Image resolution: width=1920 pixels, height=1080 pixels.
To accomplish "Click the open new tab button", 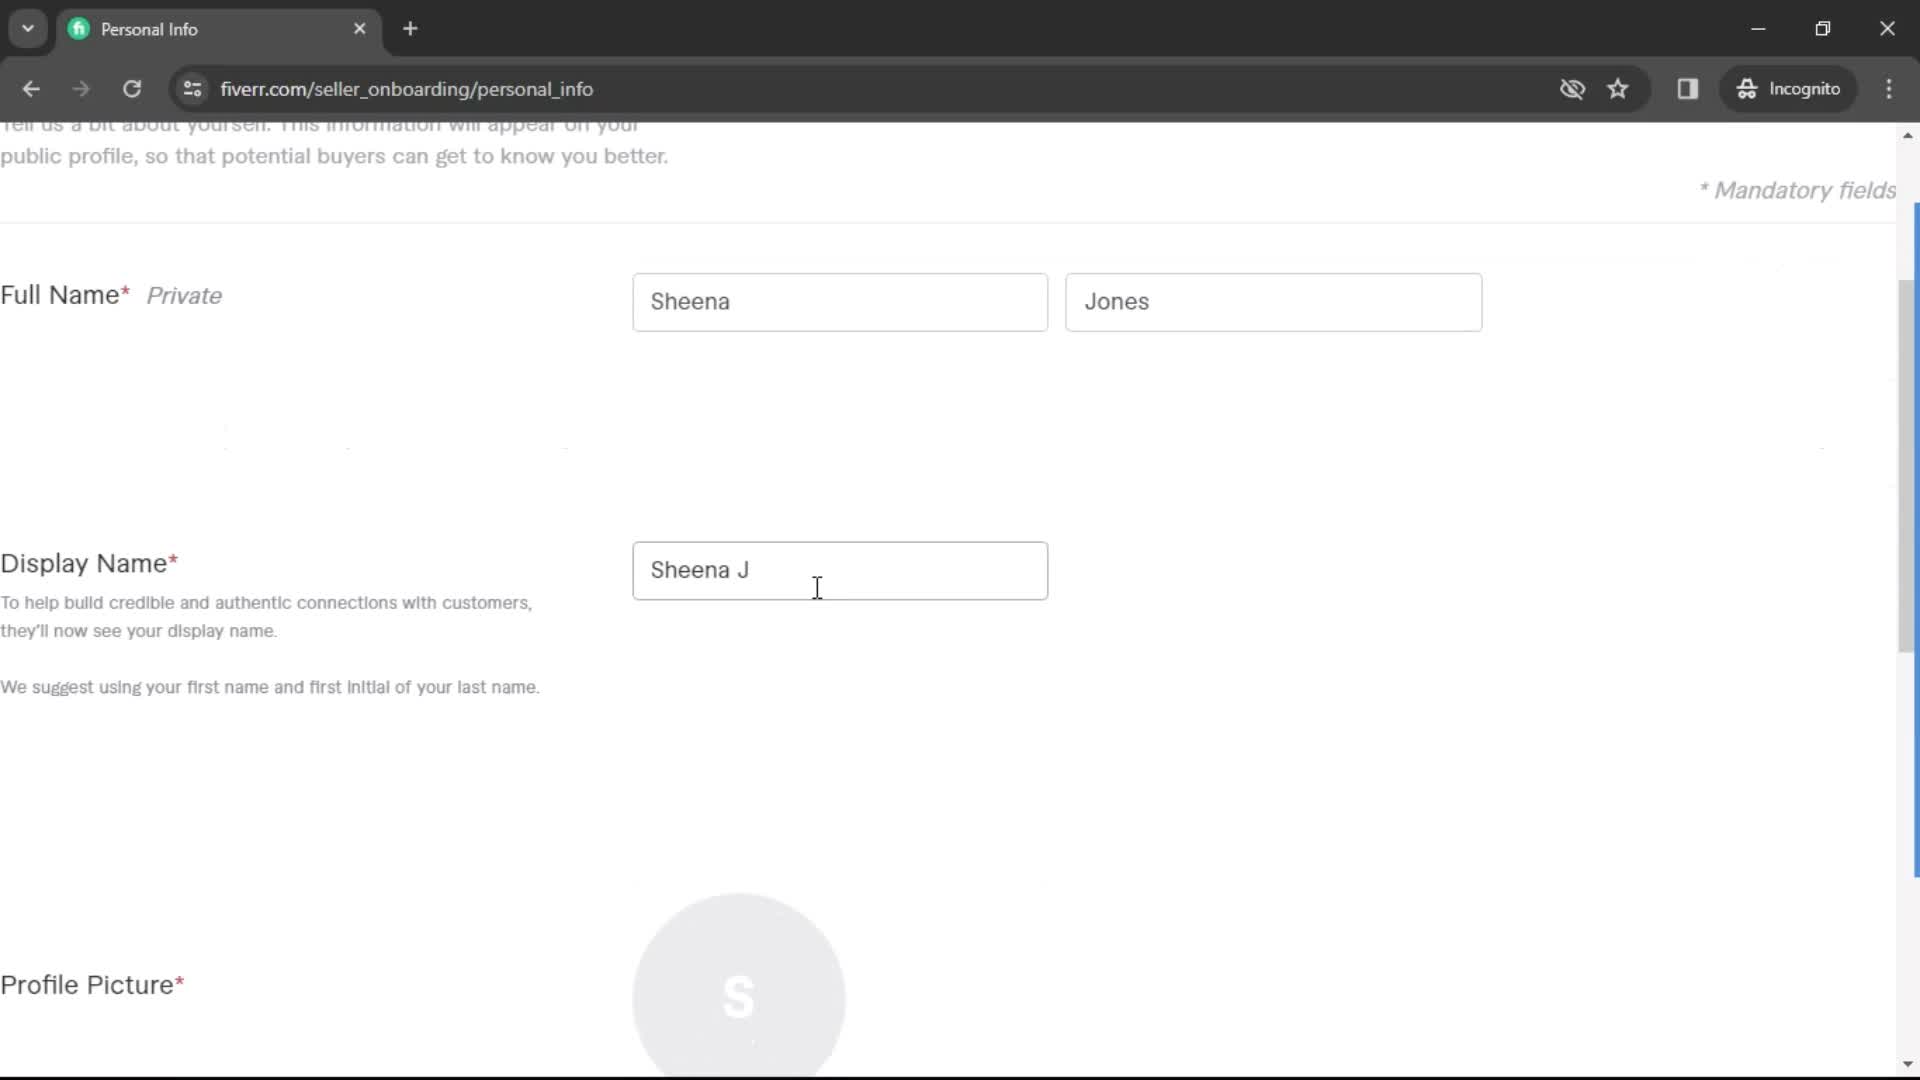I will click(410, 29).
